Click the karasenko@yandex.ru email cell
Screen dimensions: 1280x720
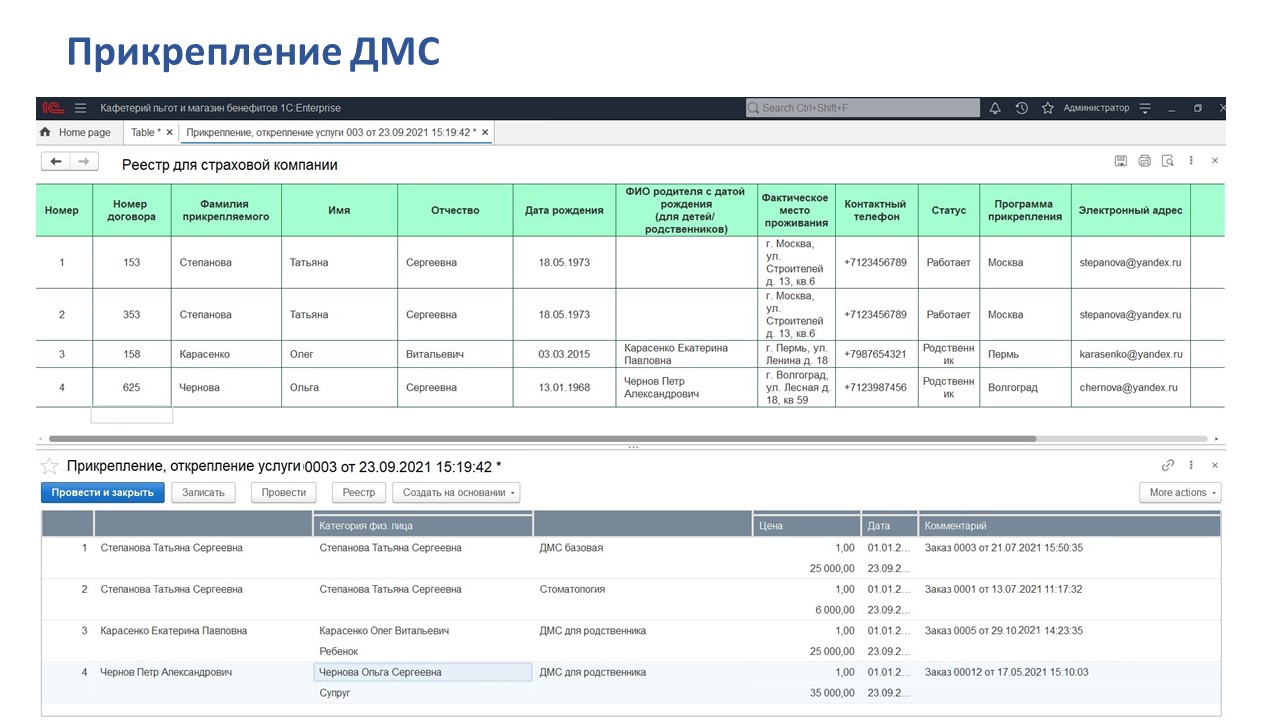[x=1130, y=354]
